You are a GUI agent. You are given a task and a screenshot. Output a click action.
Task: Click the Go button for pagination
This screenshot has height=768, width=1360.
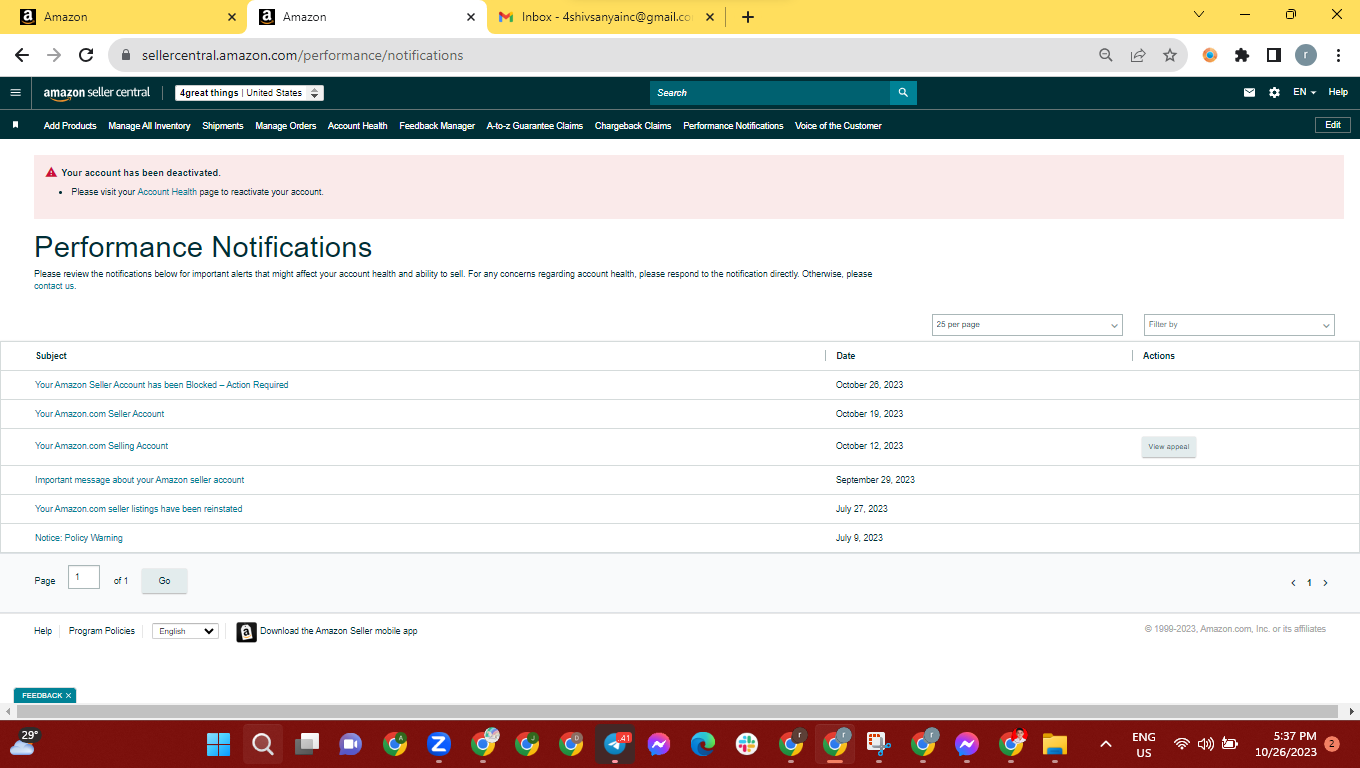164,581
